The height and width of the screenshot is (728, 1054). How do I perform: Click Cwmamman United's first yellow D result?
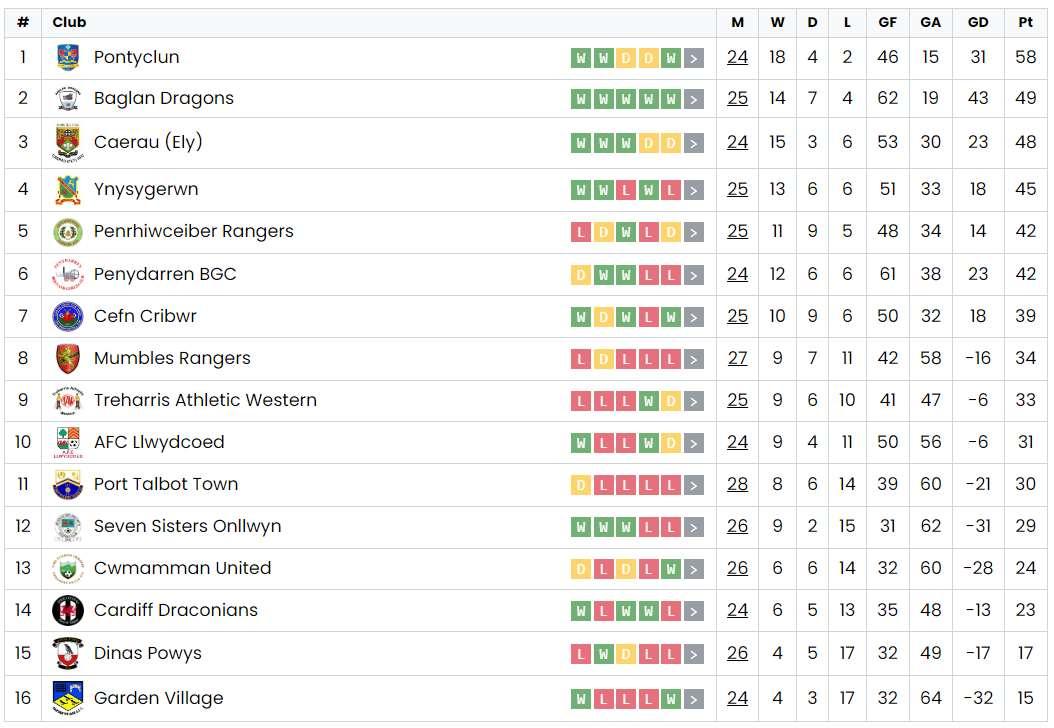click(580, 569)
